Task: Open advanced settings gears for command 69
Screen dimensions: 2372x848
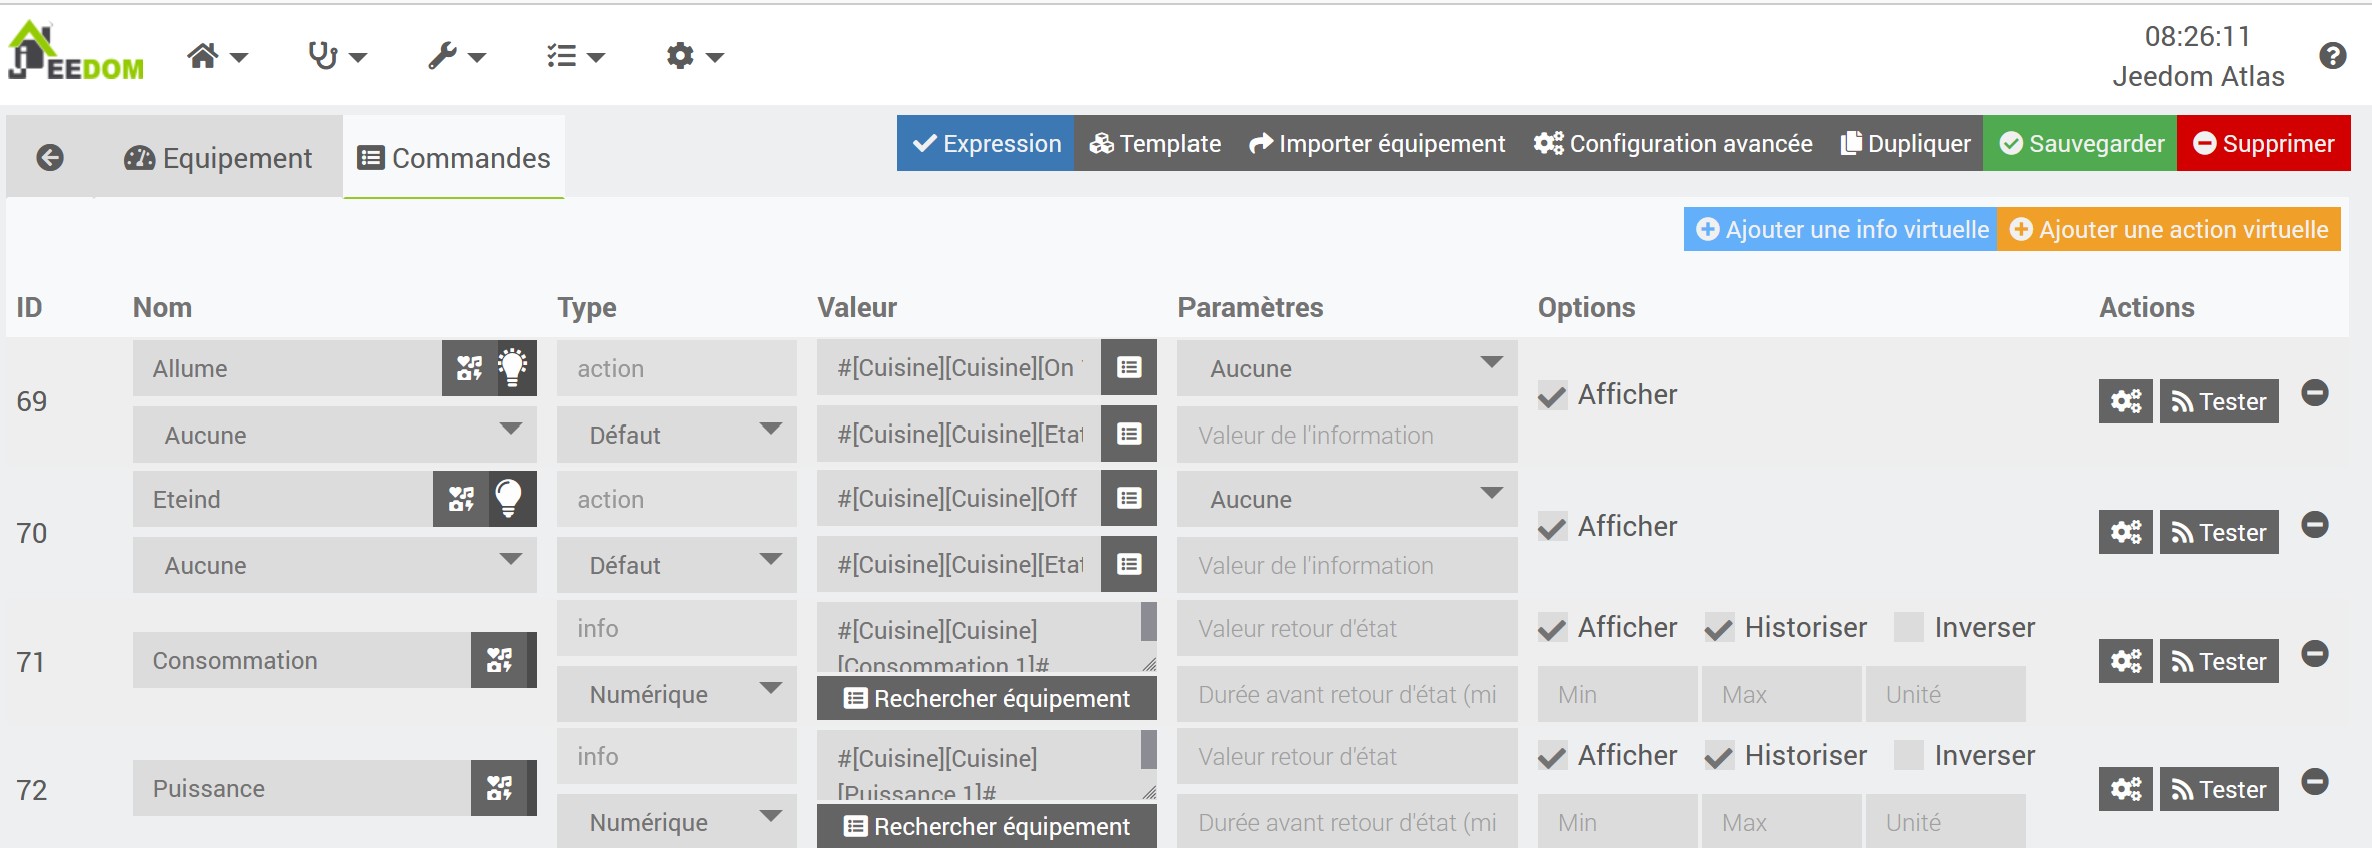Action: click(x=2125, y=401)
